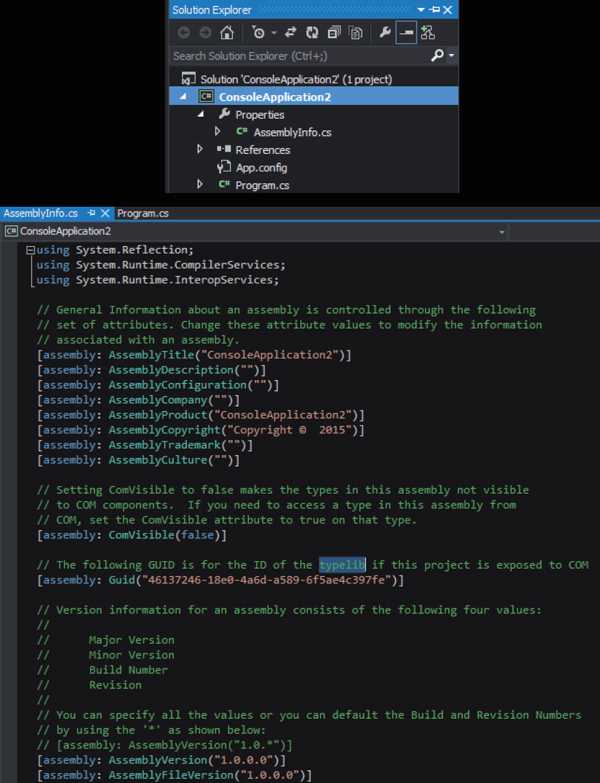Click the AssemblyProduct attribute line
600x783 pixels.
click(x=200, y=415)
